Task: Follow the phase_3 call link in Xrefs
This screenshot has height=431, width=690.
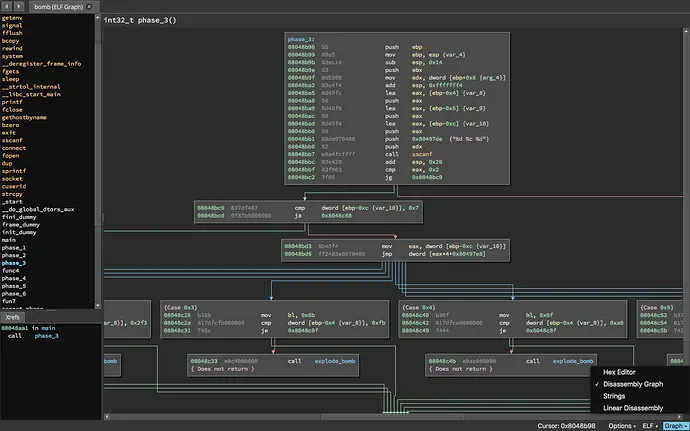Action: coord(46,335)
